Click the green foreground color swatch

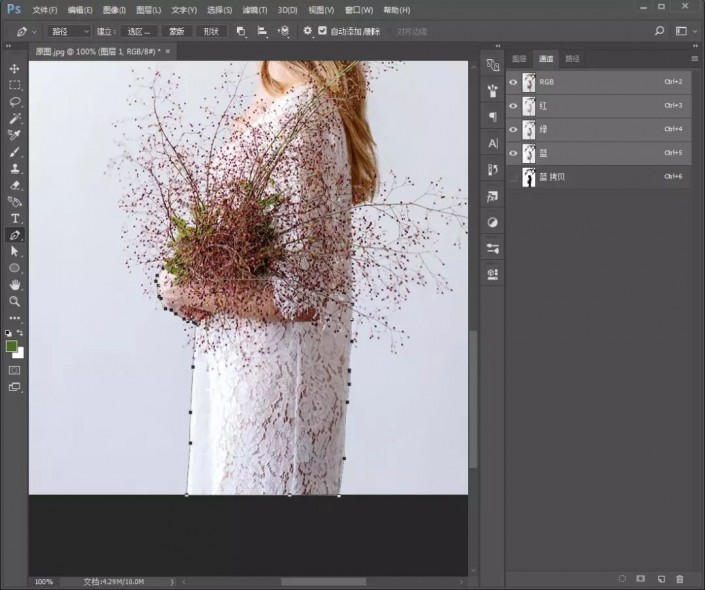click(x=12, y=346)
